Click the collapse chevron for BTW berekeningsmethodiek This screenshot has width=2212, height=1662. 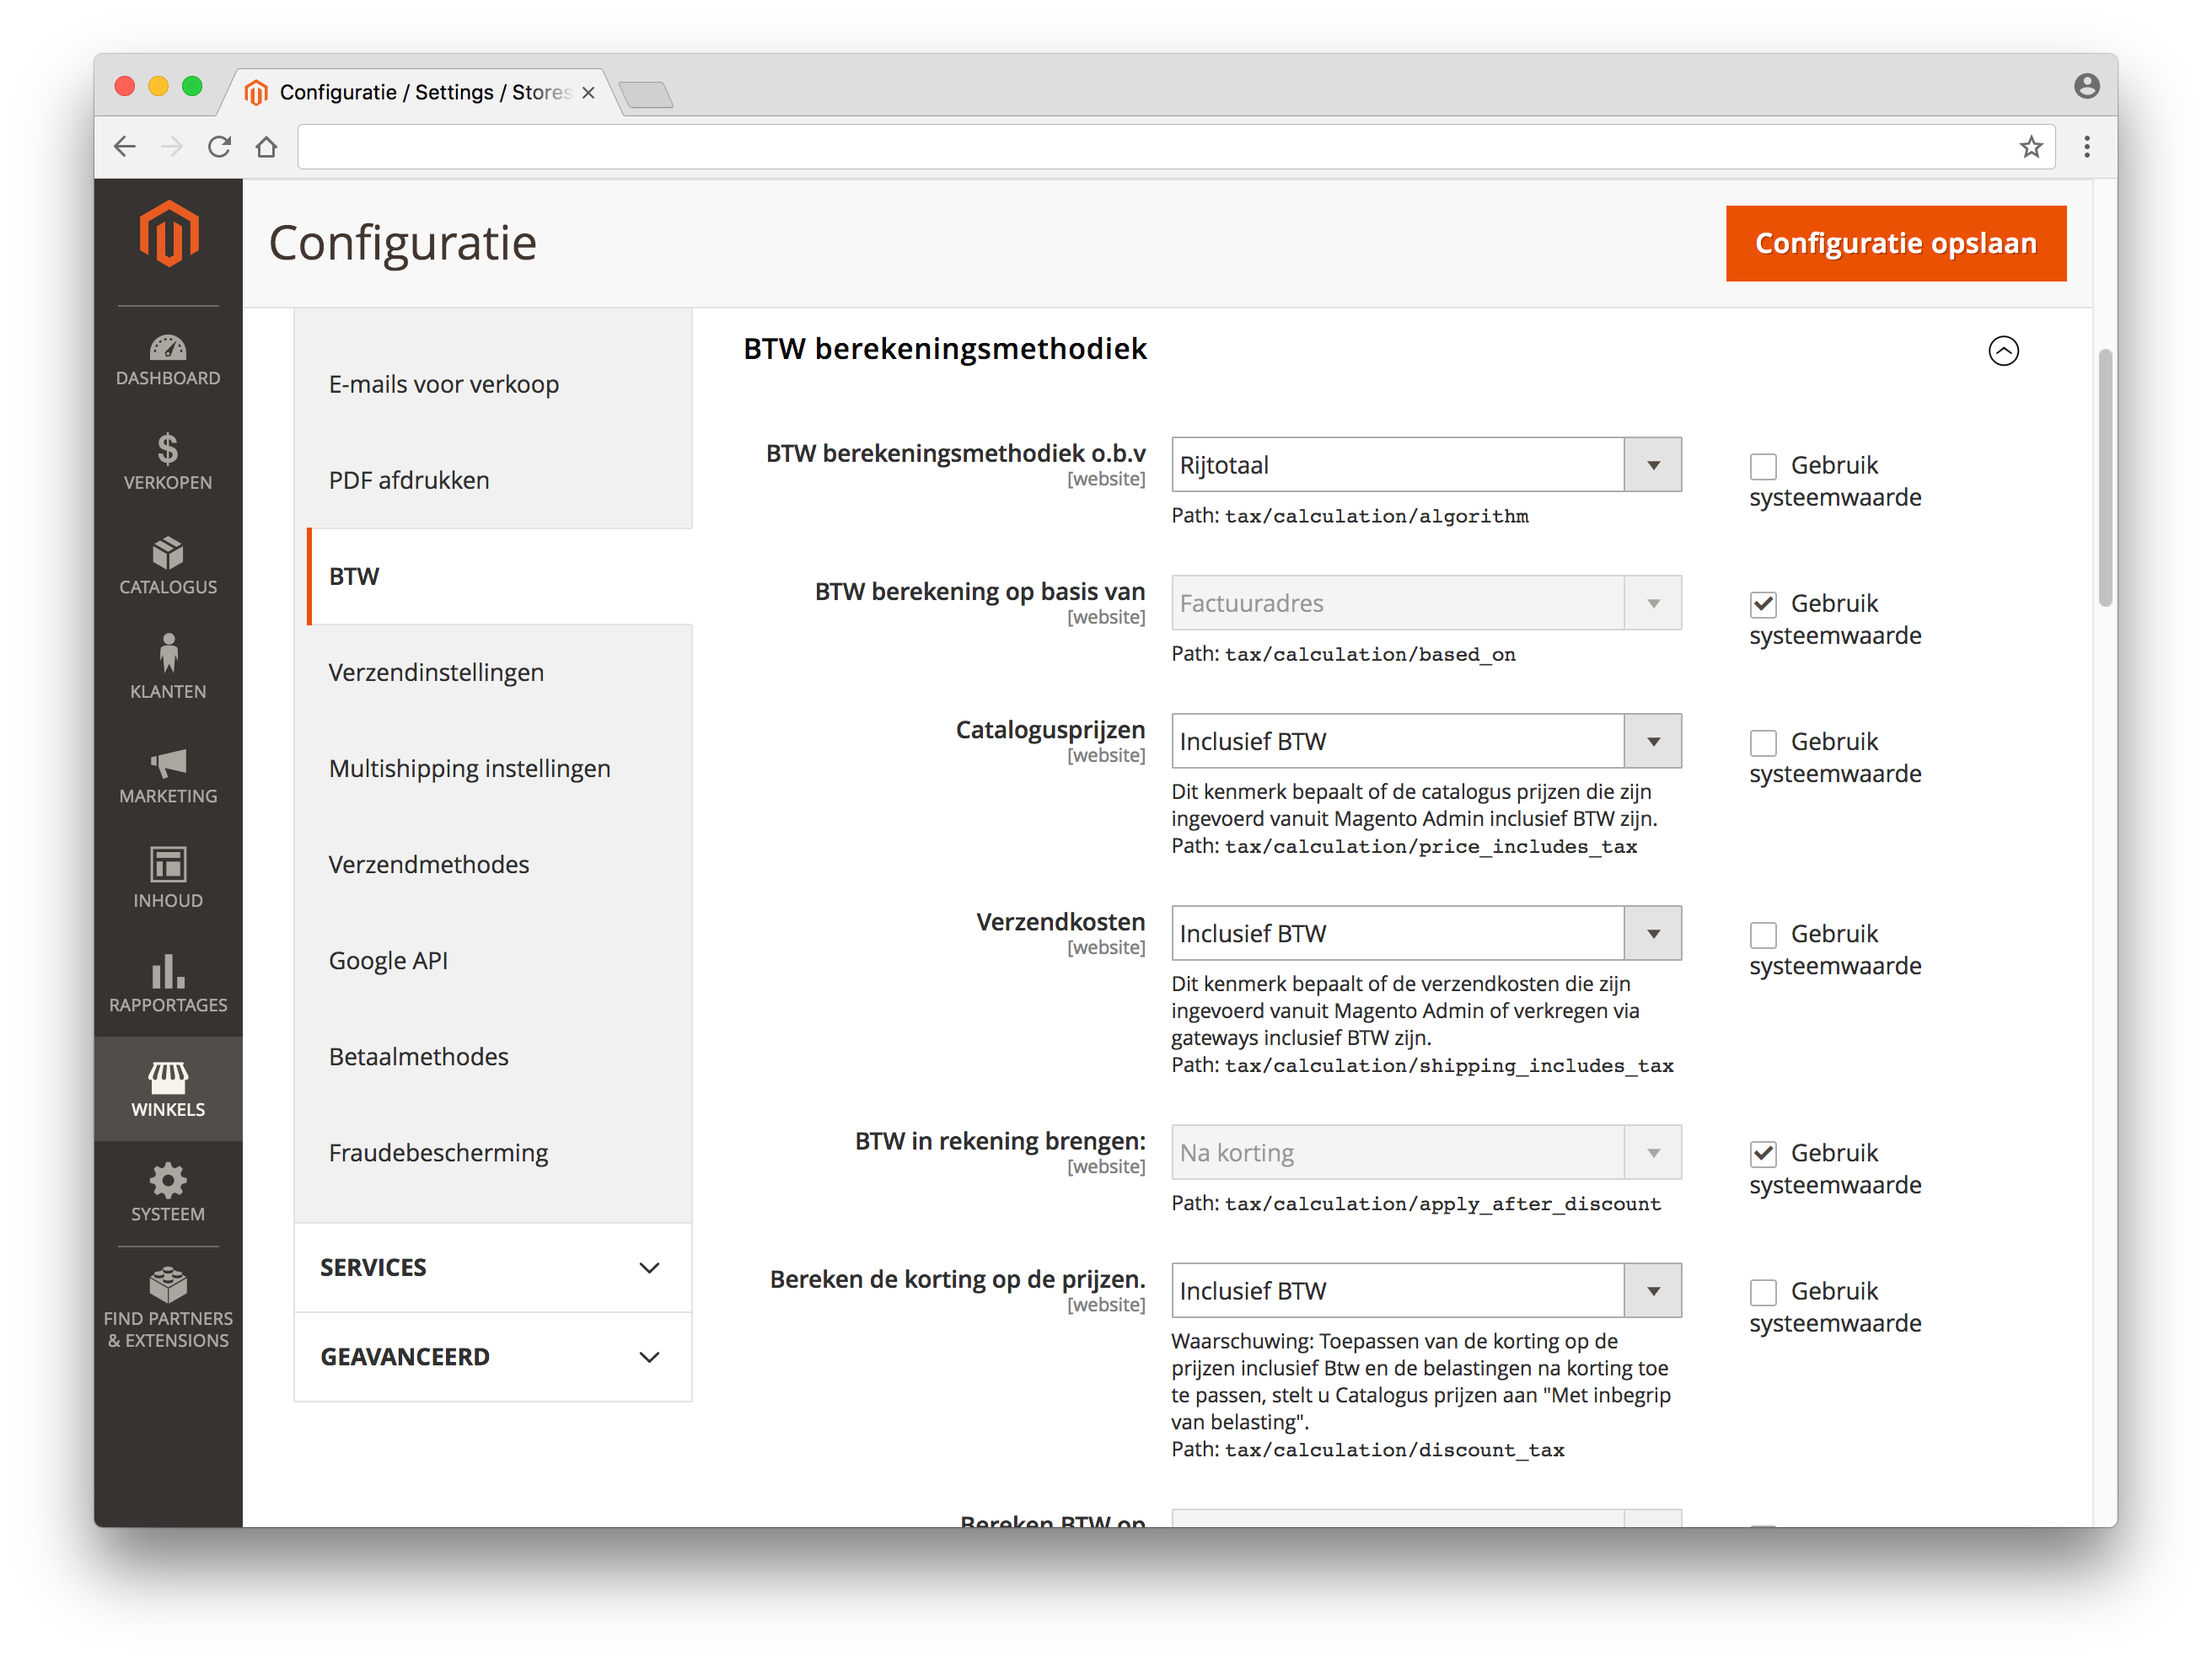point(2006,349)
